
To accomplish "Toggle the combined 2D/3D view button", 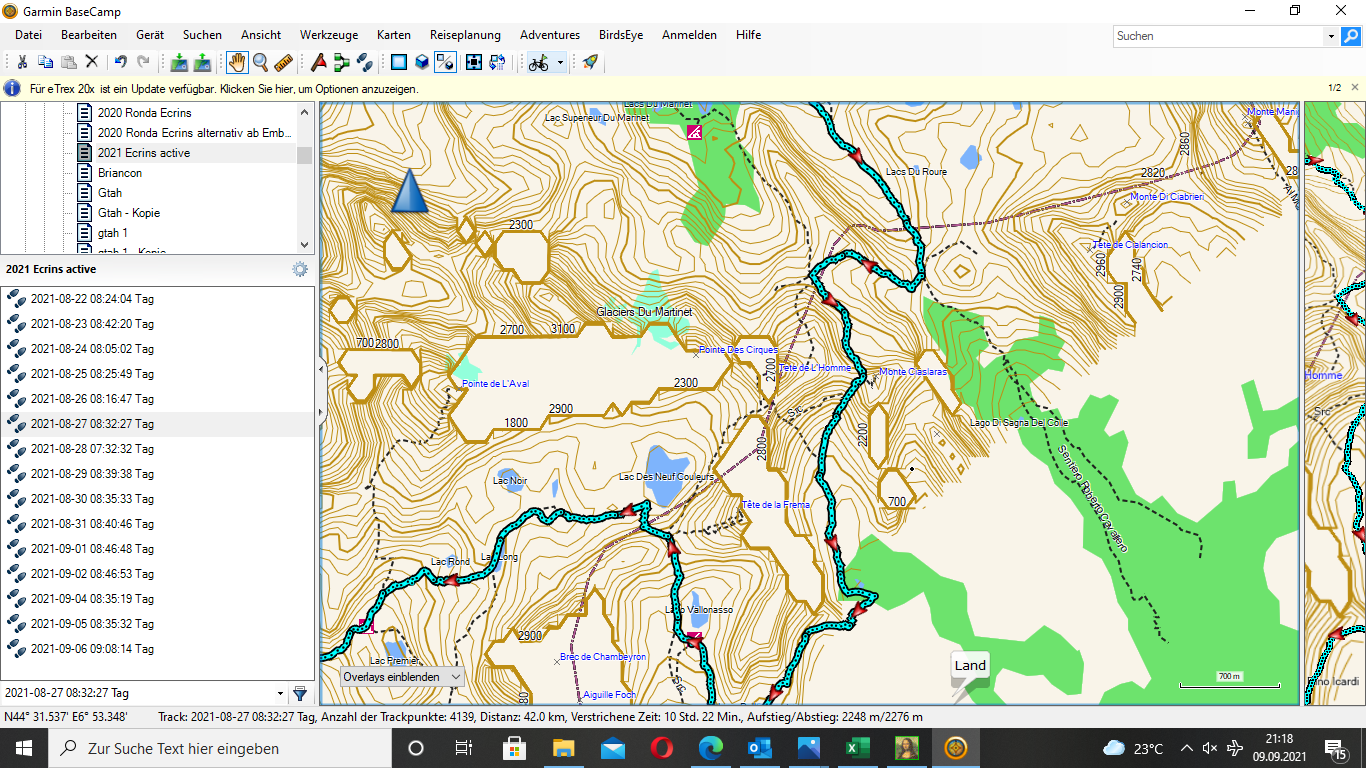I will (446, 62).
